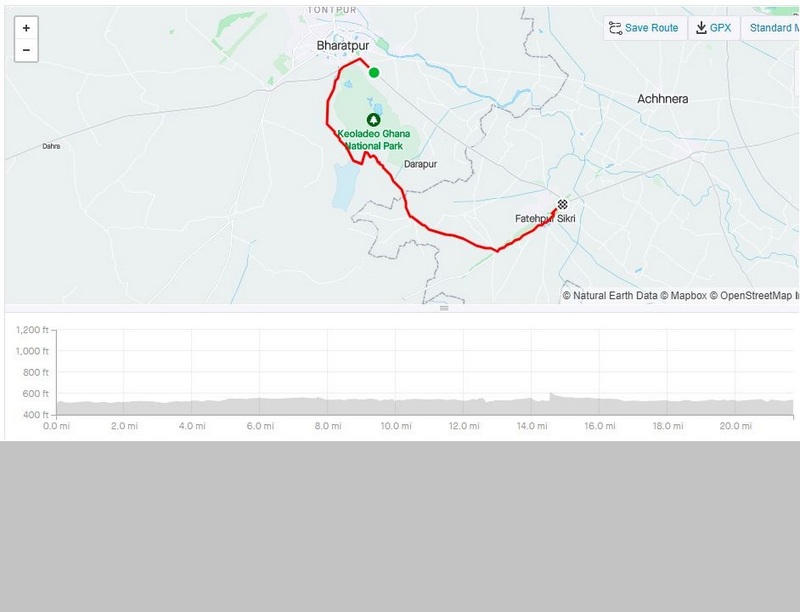Zoom in on the map with plus button
The height and width of the screenshot is (612, 800).
(x=26, y=28)
